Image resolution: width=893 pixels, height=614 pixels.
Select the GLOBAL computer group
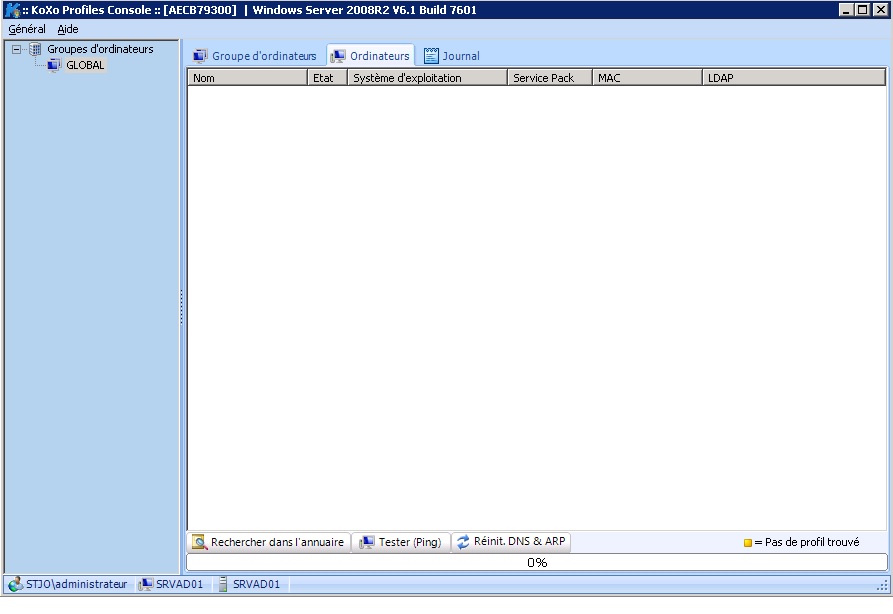click(85, 65)
